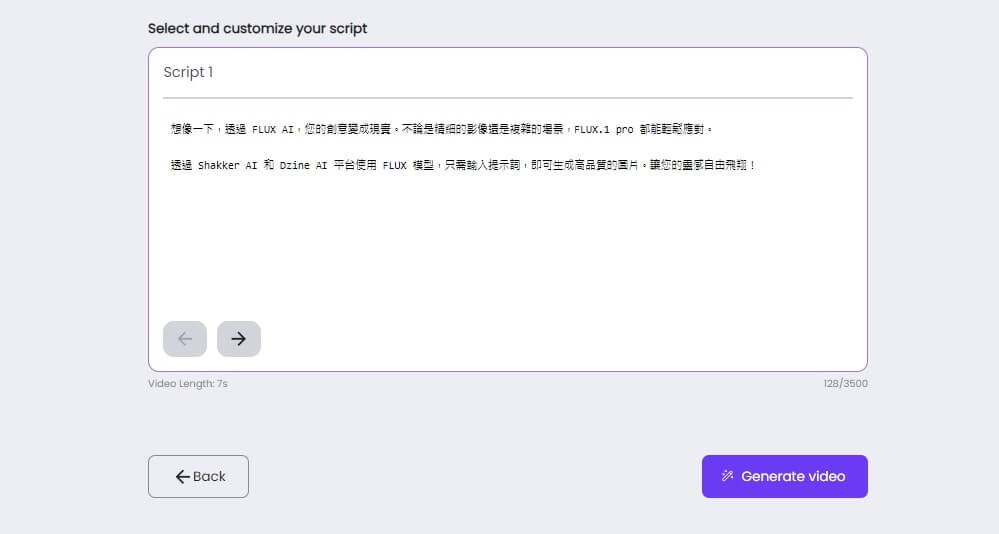The height and width of the screenshot is (534, 999).
Task: Edit the Script 1 title field
Action: click(507, 73)
